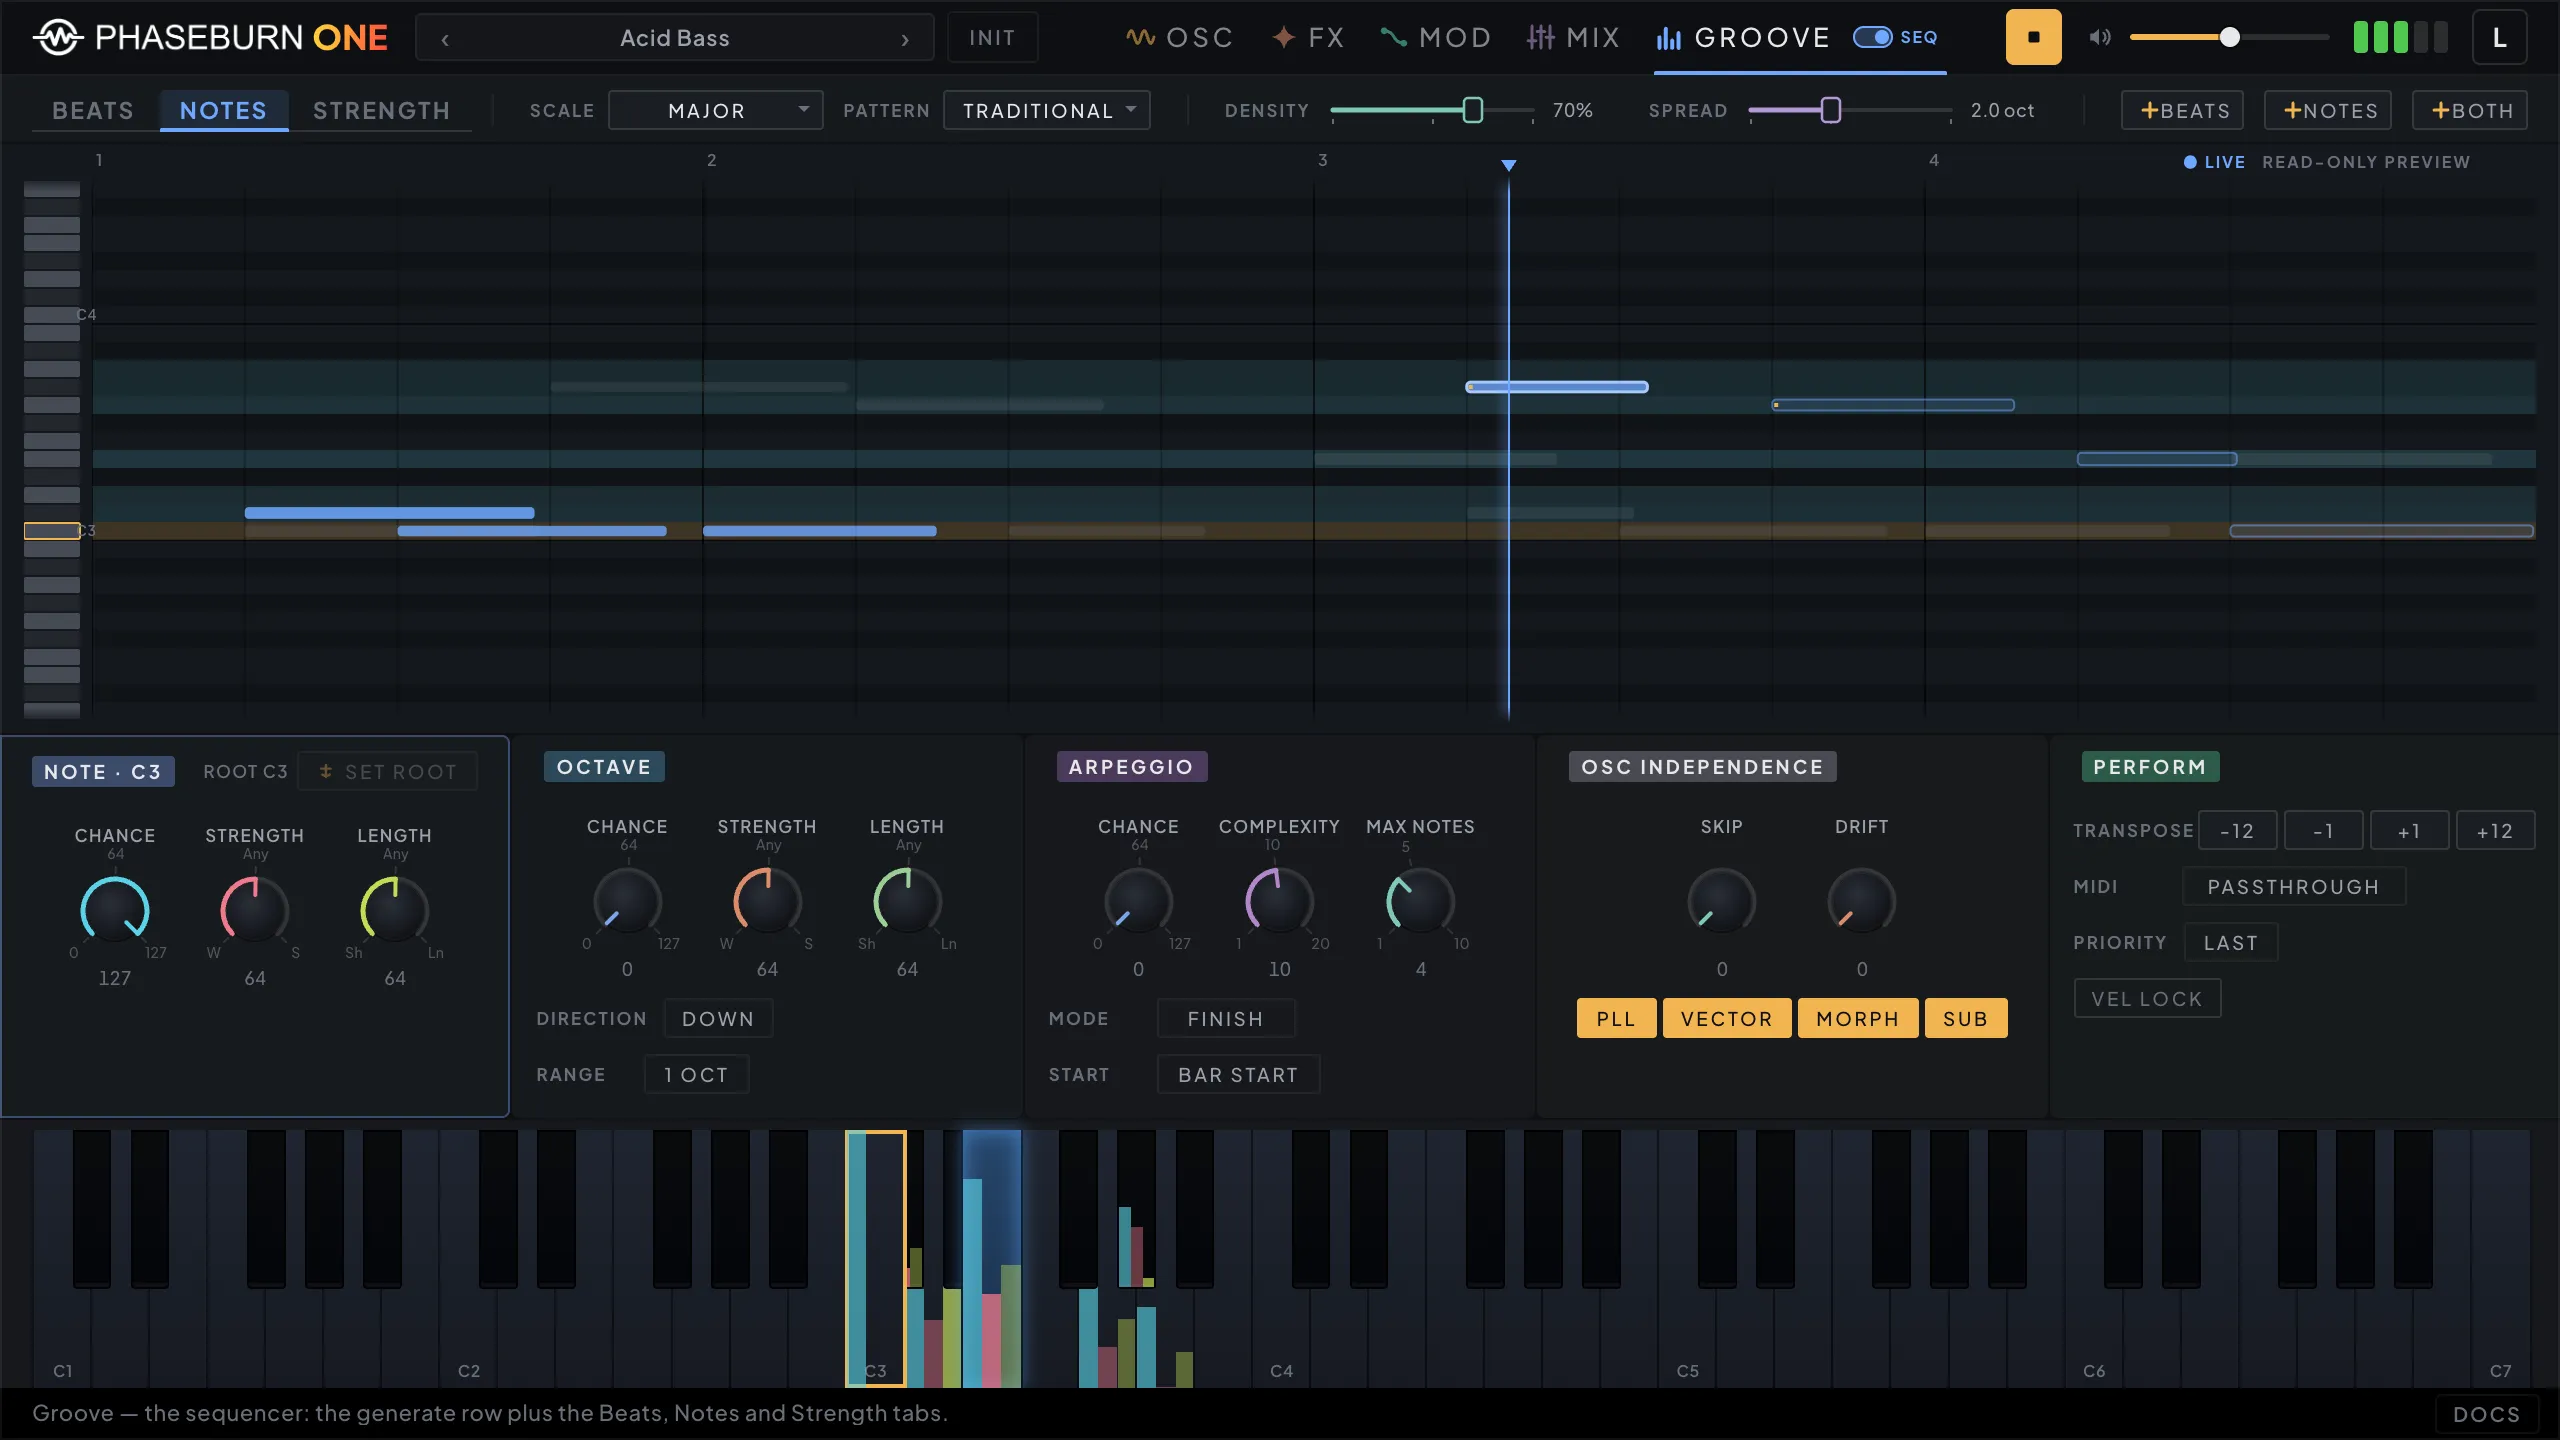Switch to the MOD tab
The width and height of the screenshot is (2560, 1440).
click(x=1436, y=38)
